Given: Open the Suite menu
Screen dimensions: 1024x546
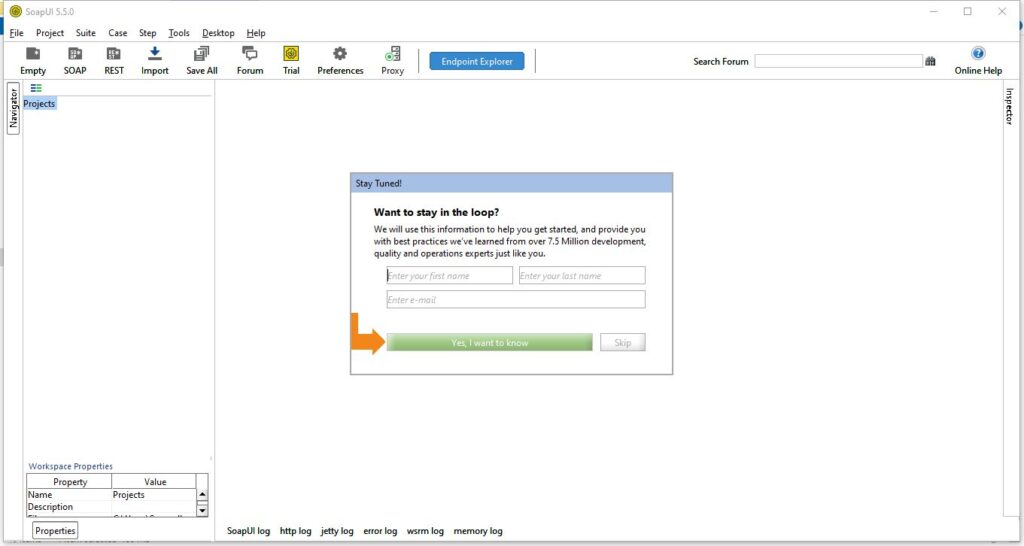Looking at the screenshot, I should (86, 33).
